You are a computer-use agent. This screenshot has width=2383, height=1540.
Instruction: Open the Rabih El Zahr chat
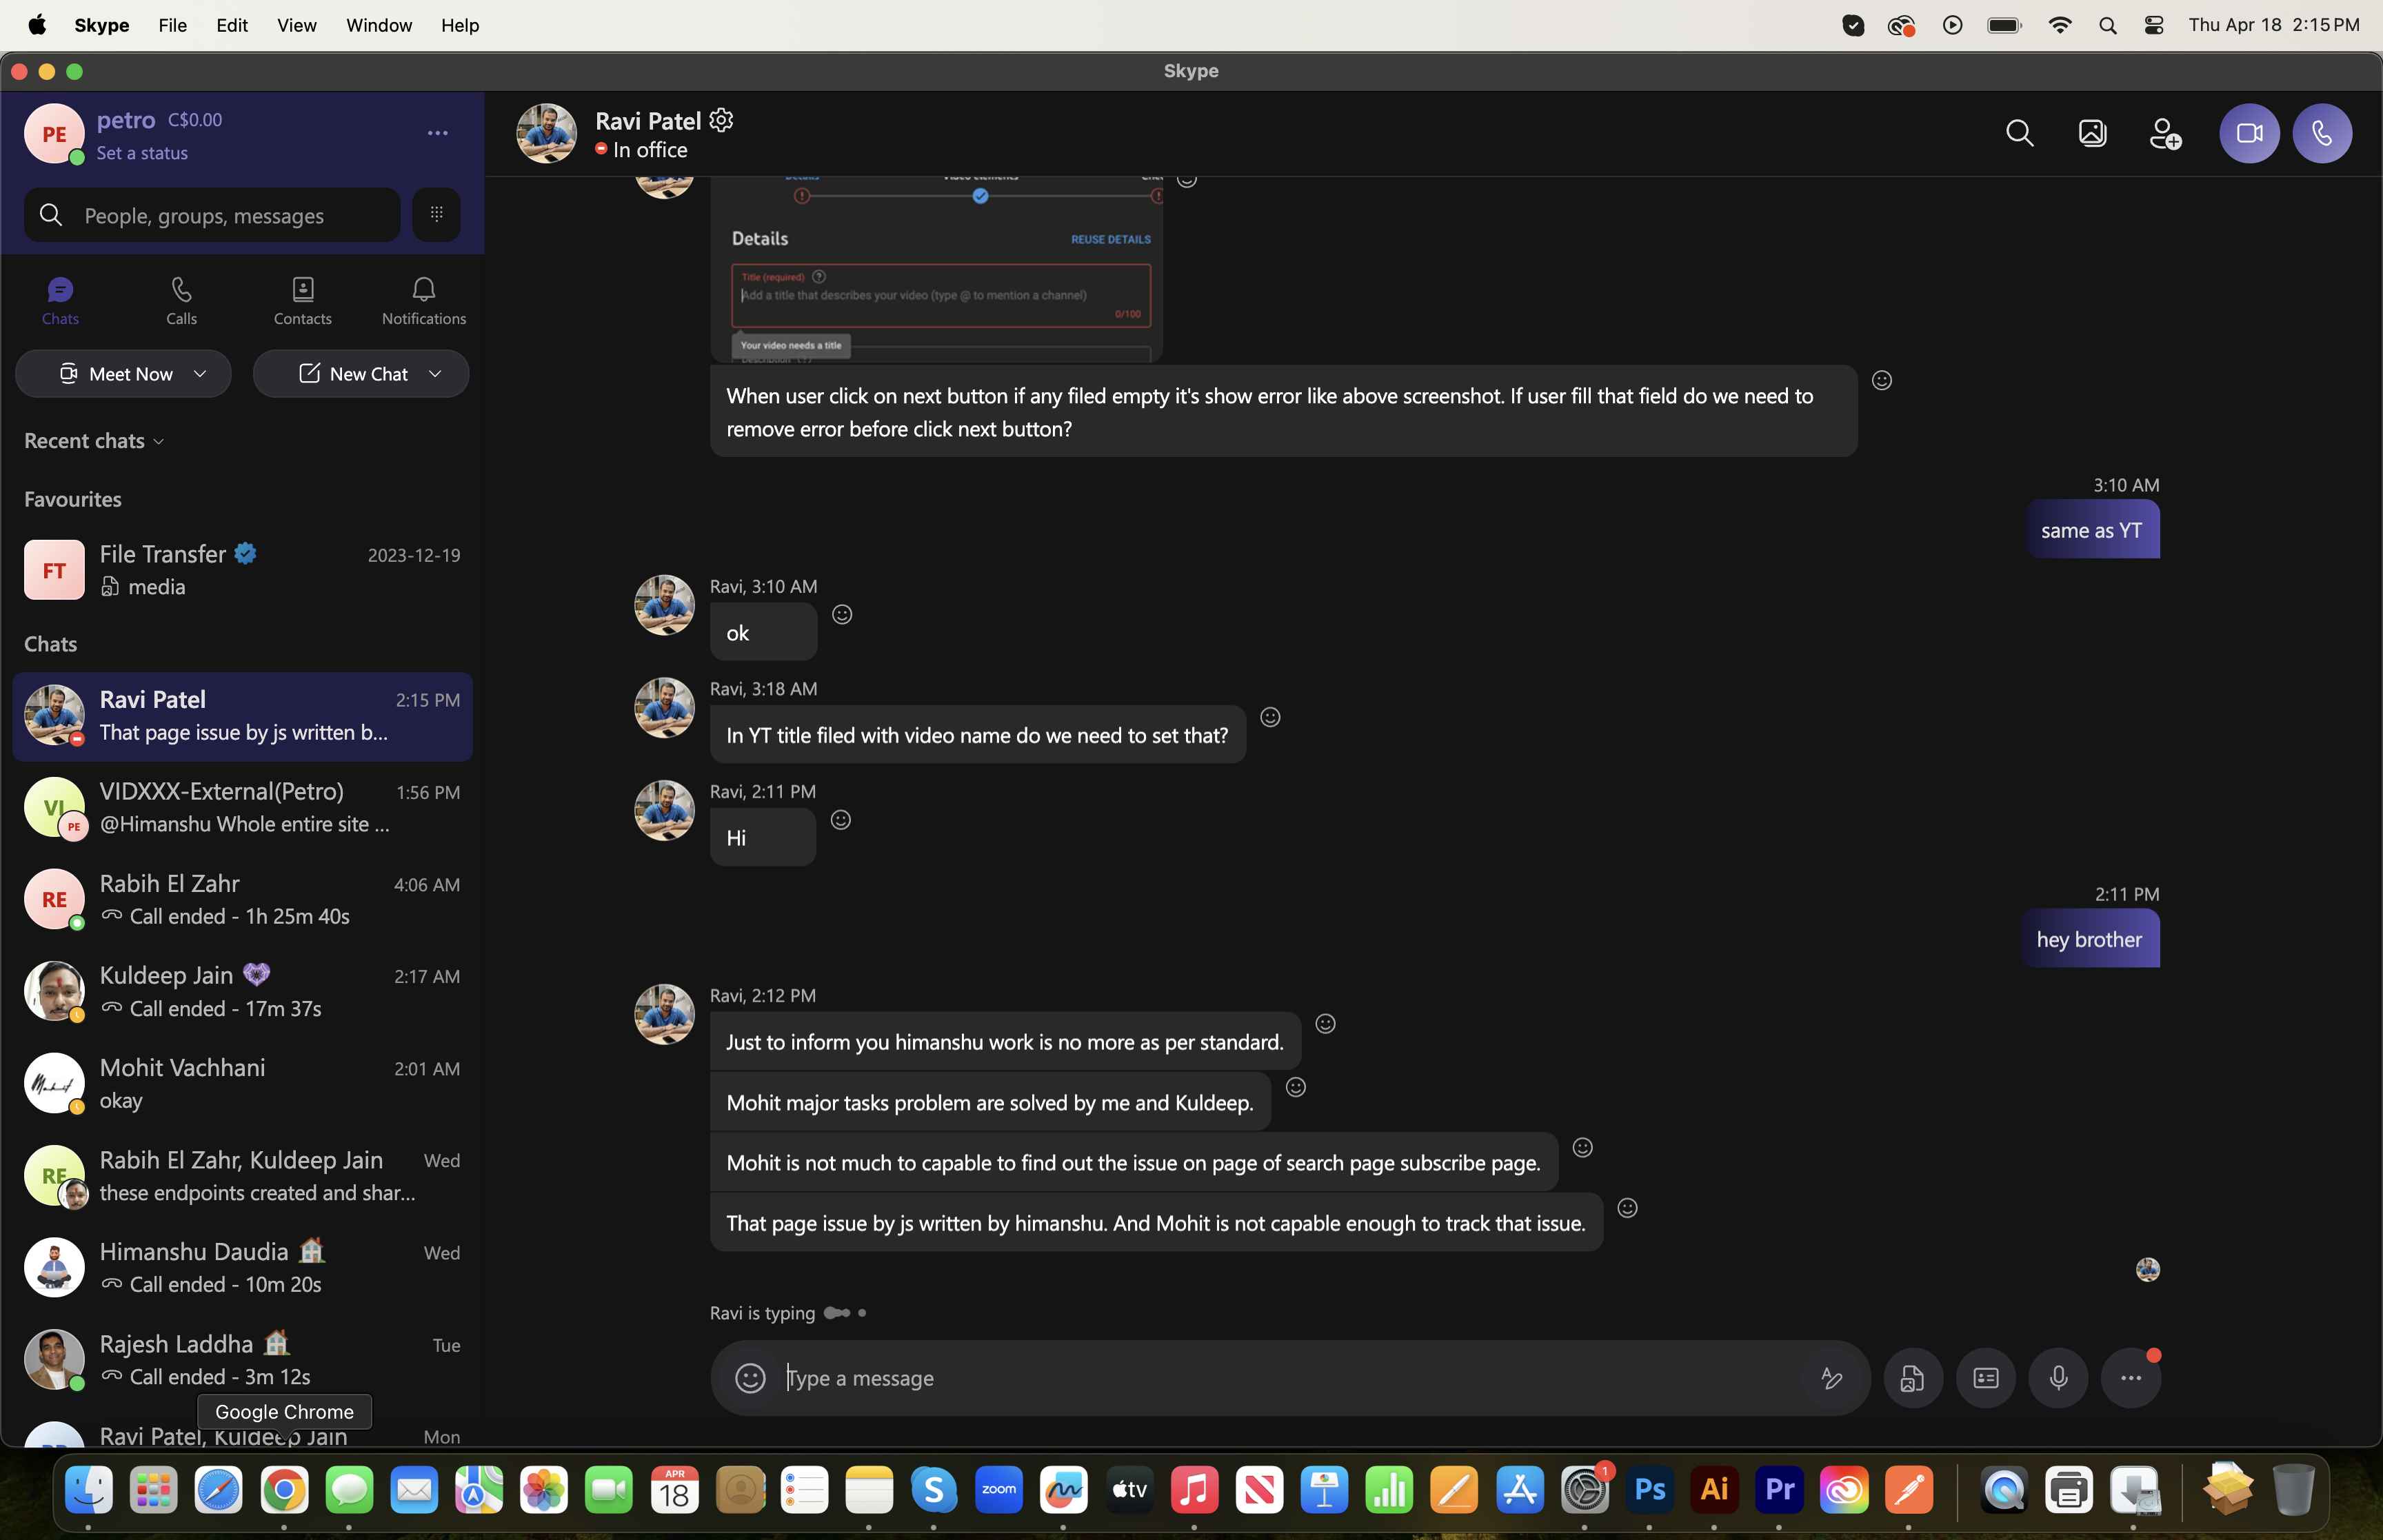242,900
